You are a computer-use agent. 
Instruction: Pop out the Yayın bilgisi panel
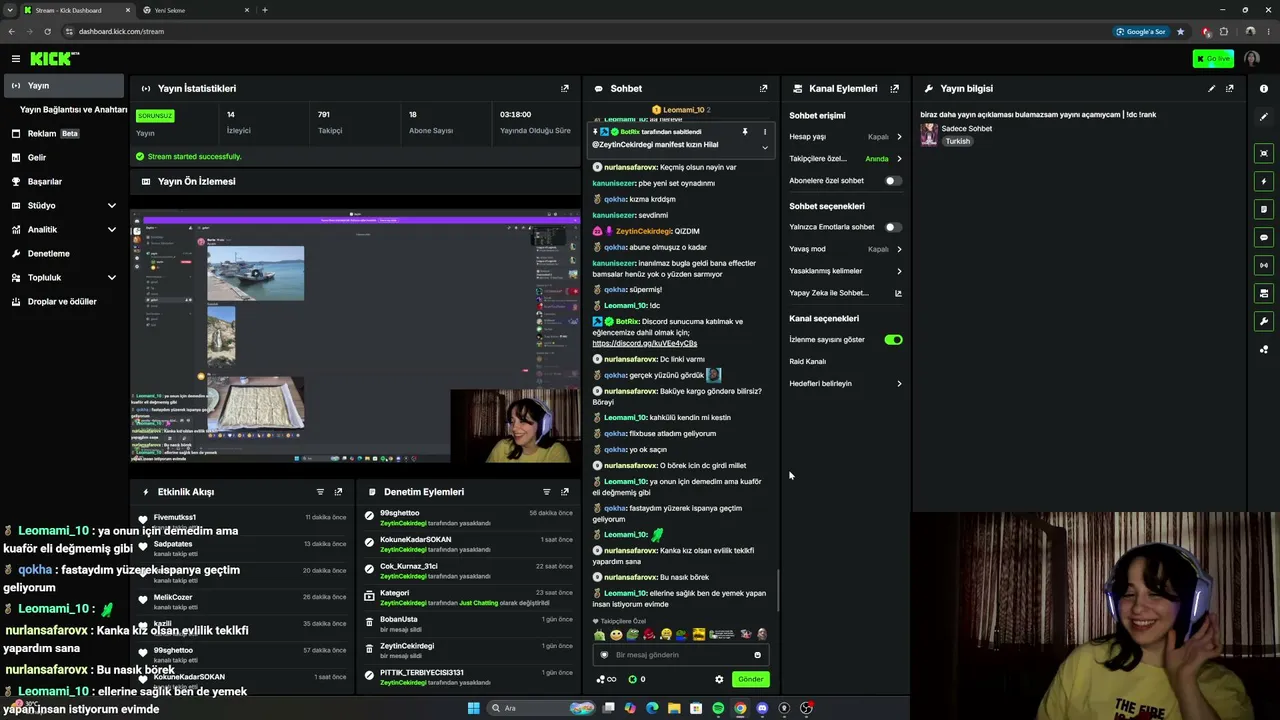pos(1230,88)
